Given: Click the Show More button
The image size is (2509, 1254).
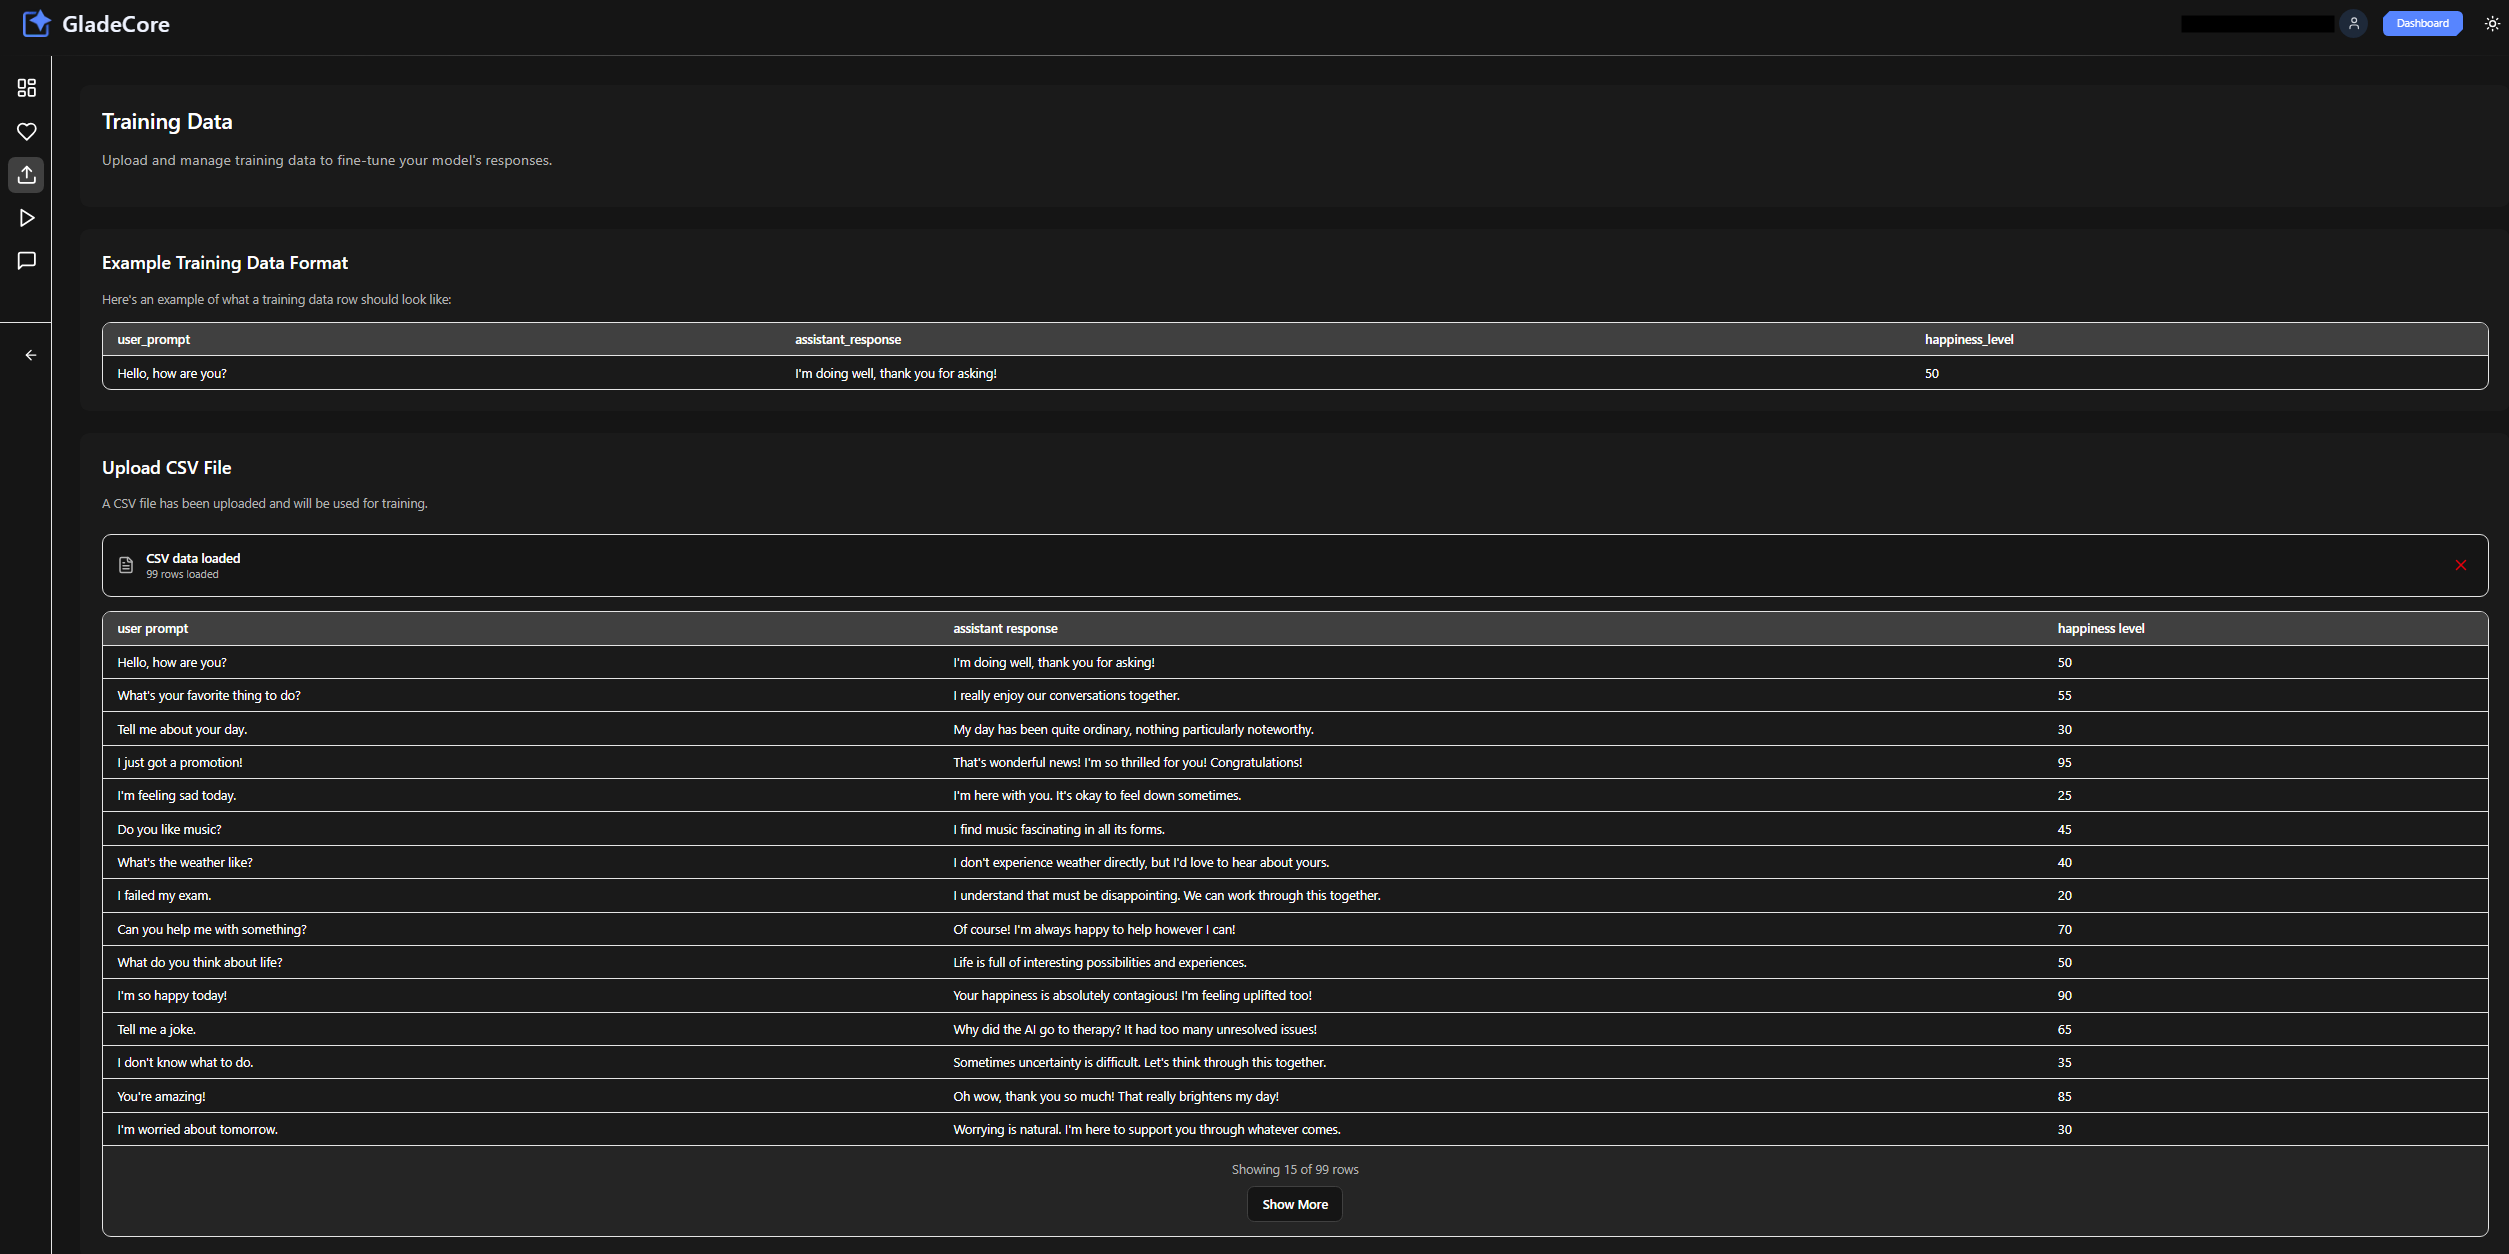Looking at the screenshot, I should click(x=1294, y=1204).
